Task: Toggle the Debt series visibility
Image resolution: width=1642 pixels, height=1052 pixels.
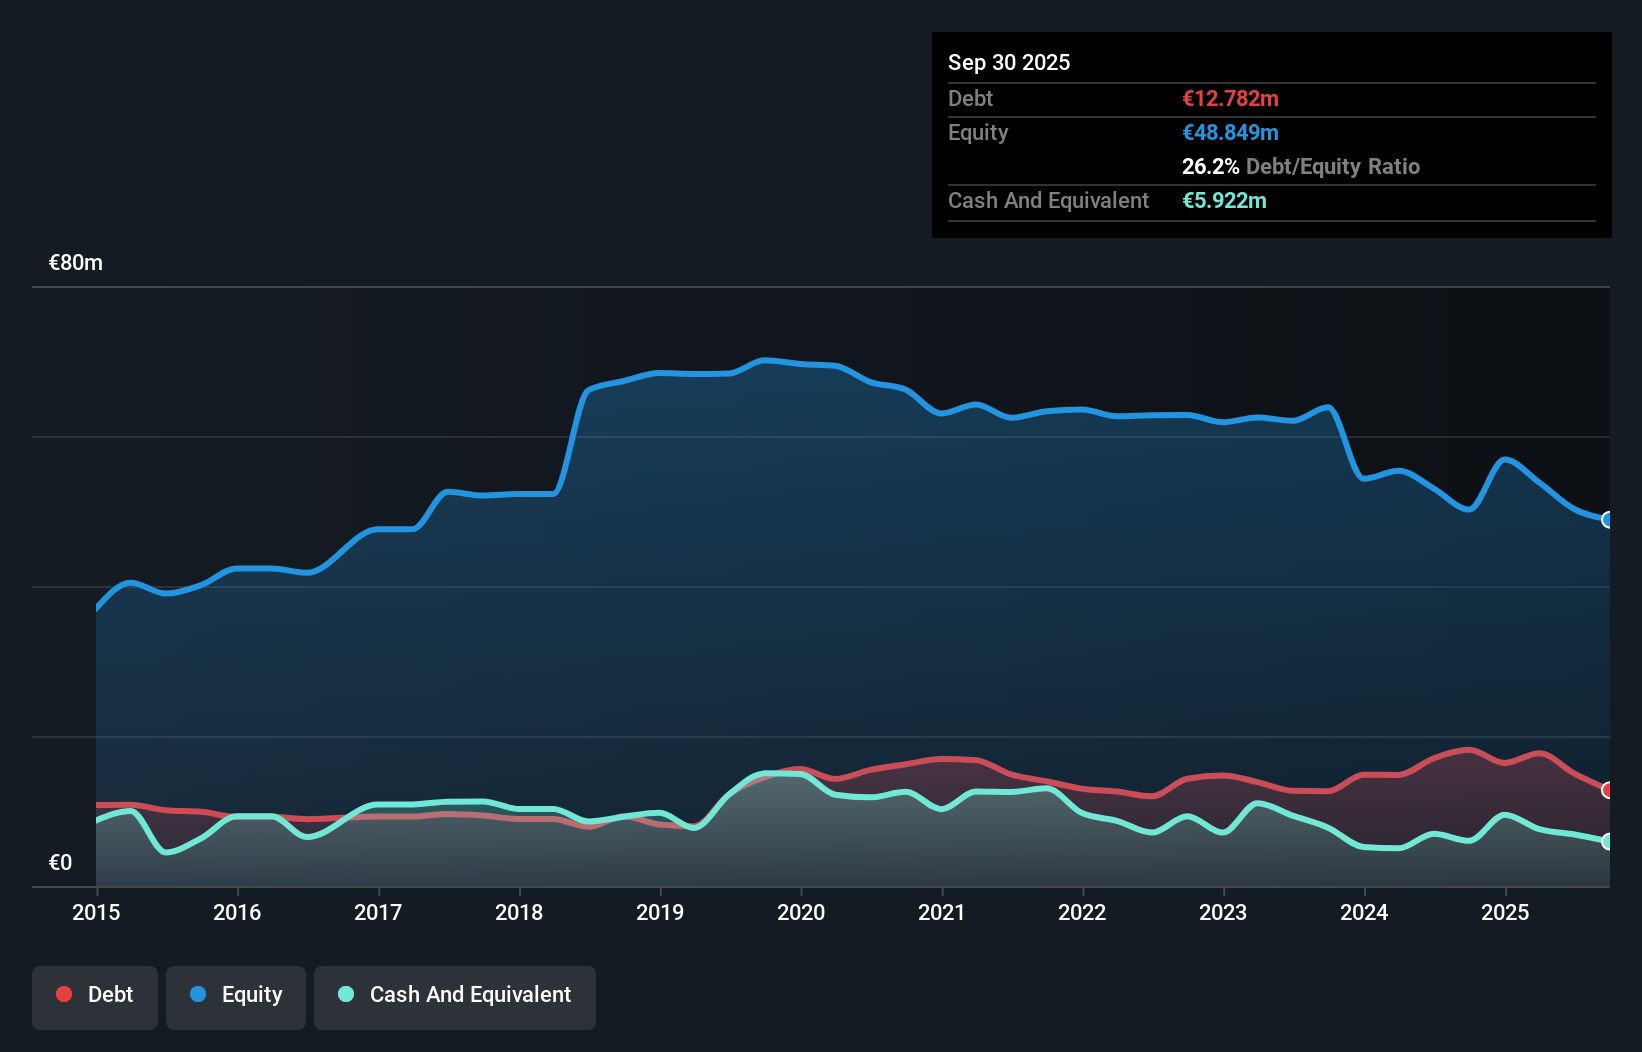Action: pos(95,997)
